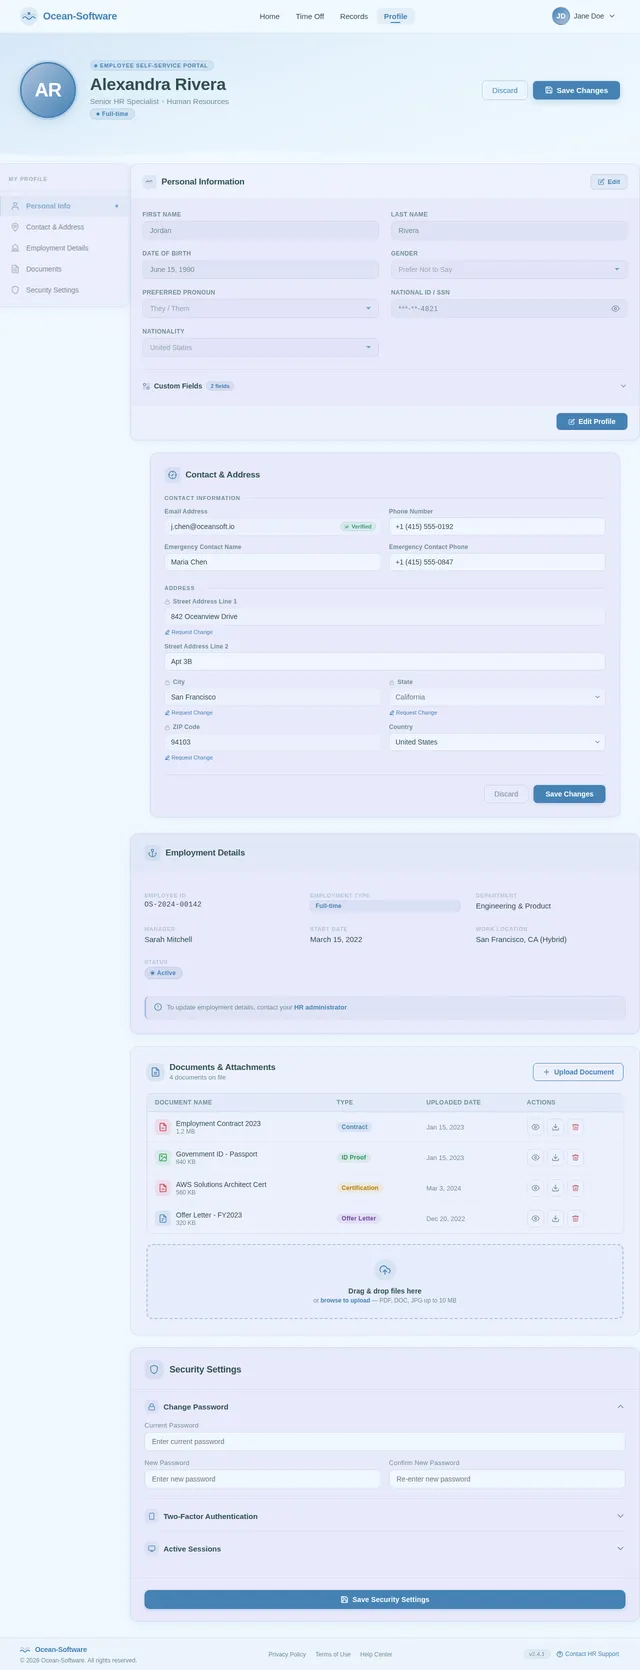Viewport: 640px width, 1670px height.
Task: Expand the Two-Factor Authentication section
Action: [x=384, y=1516]
